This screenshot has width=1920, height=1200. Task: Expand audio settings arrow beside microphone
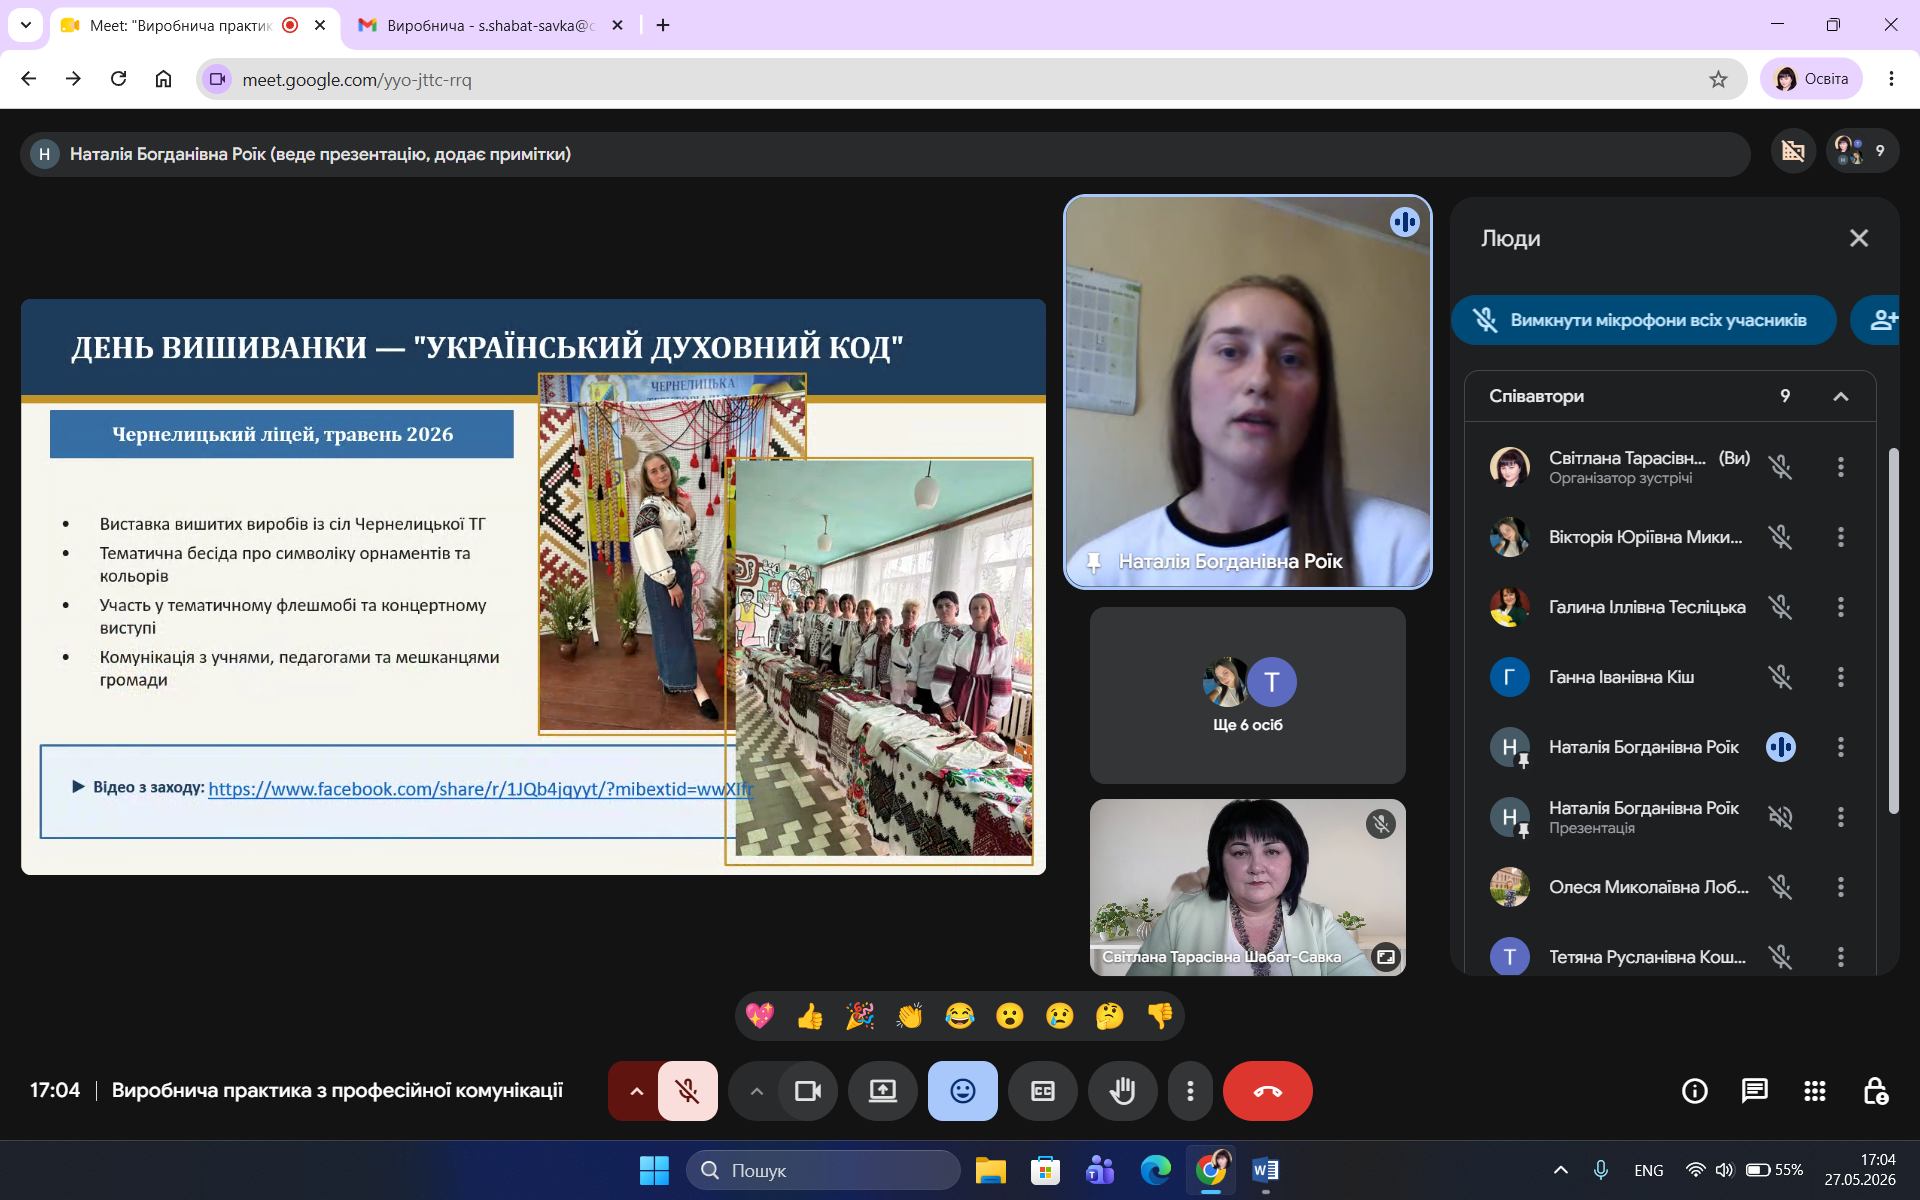coord(635,1091)
